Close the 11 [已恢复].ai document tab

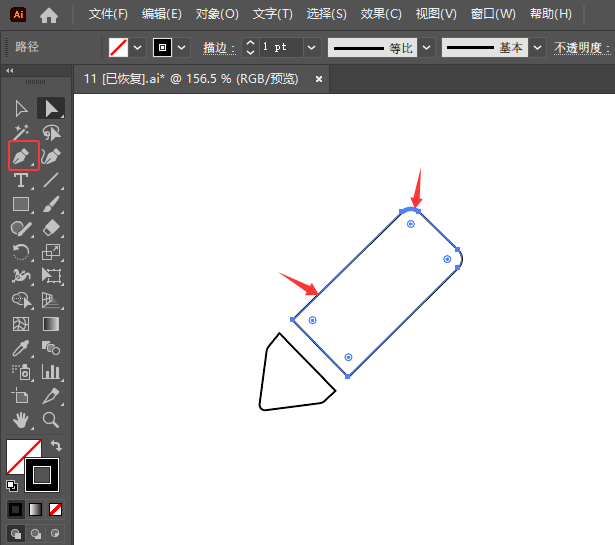[x=319, y=79]
